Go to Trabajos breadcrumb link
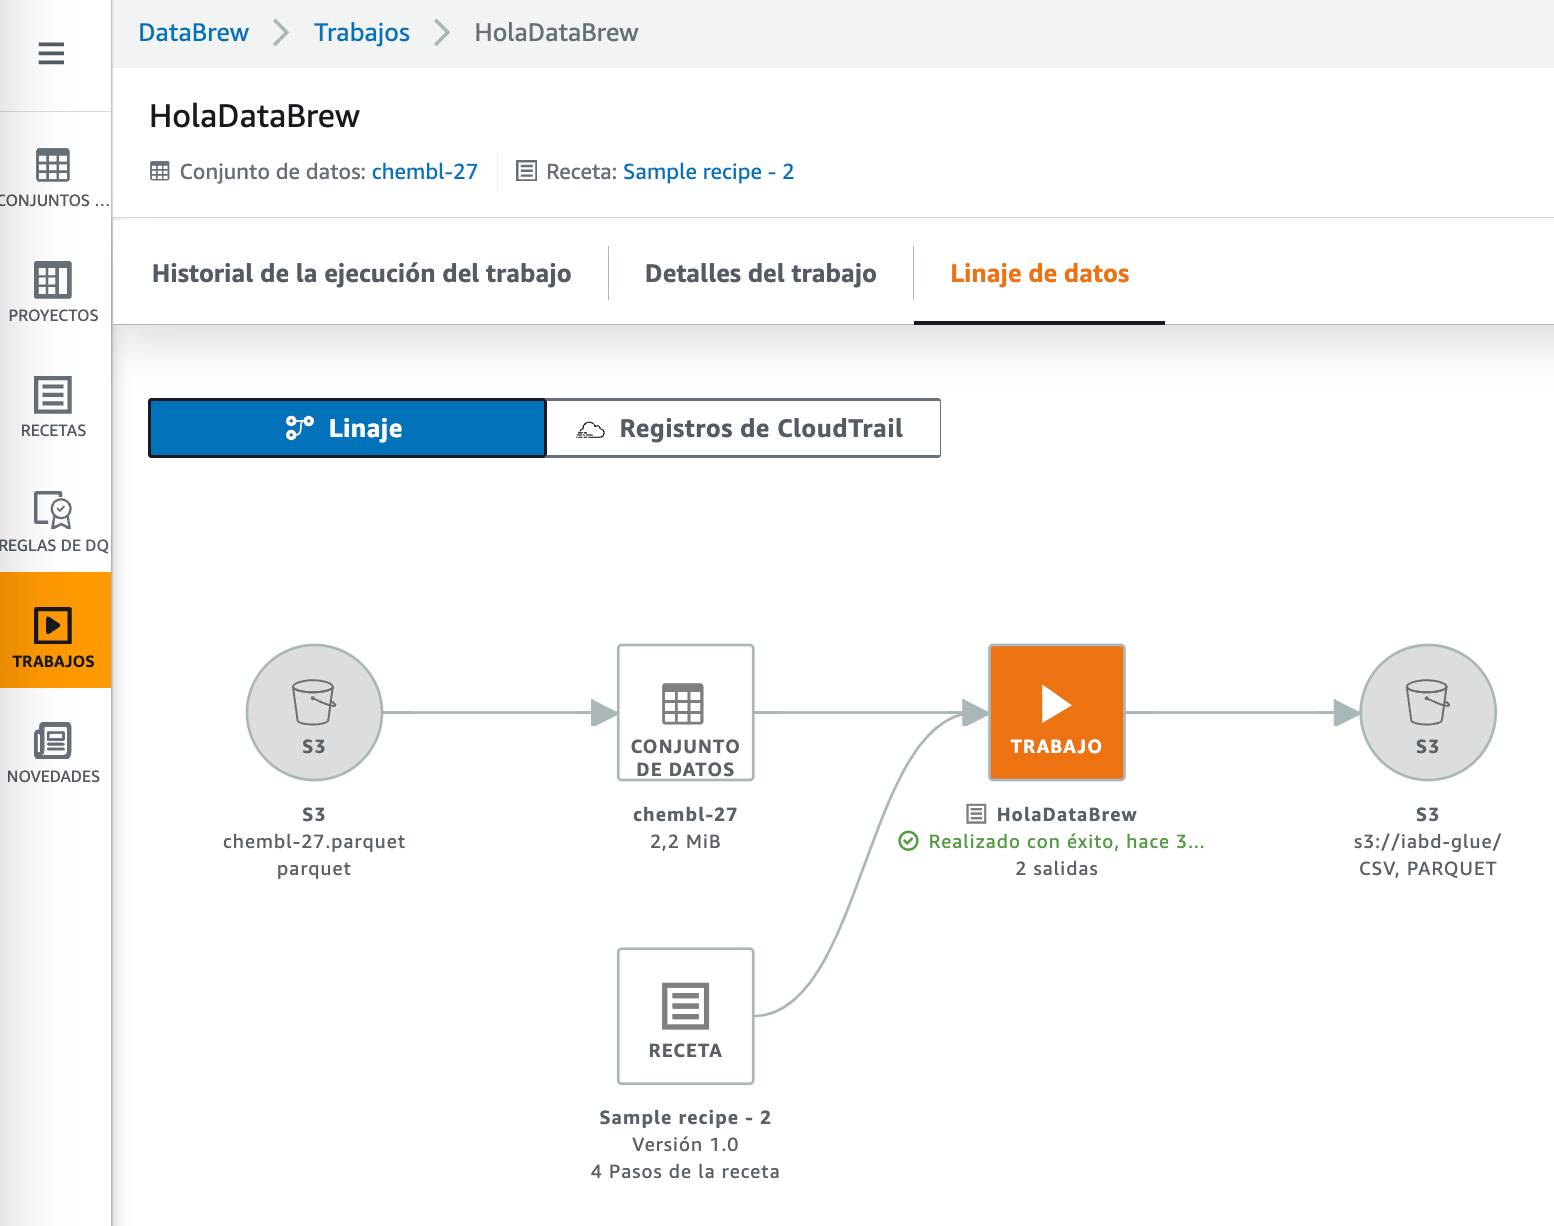 pyautogui.click(x=362, y=32)
